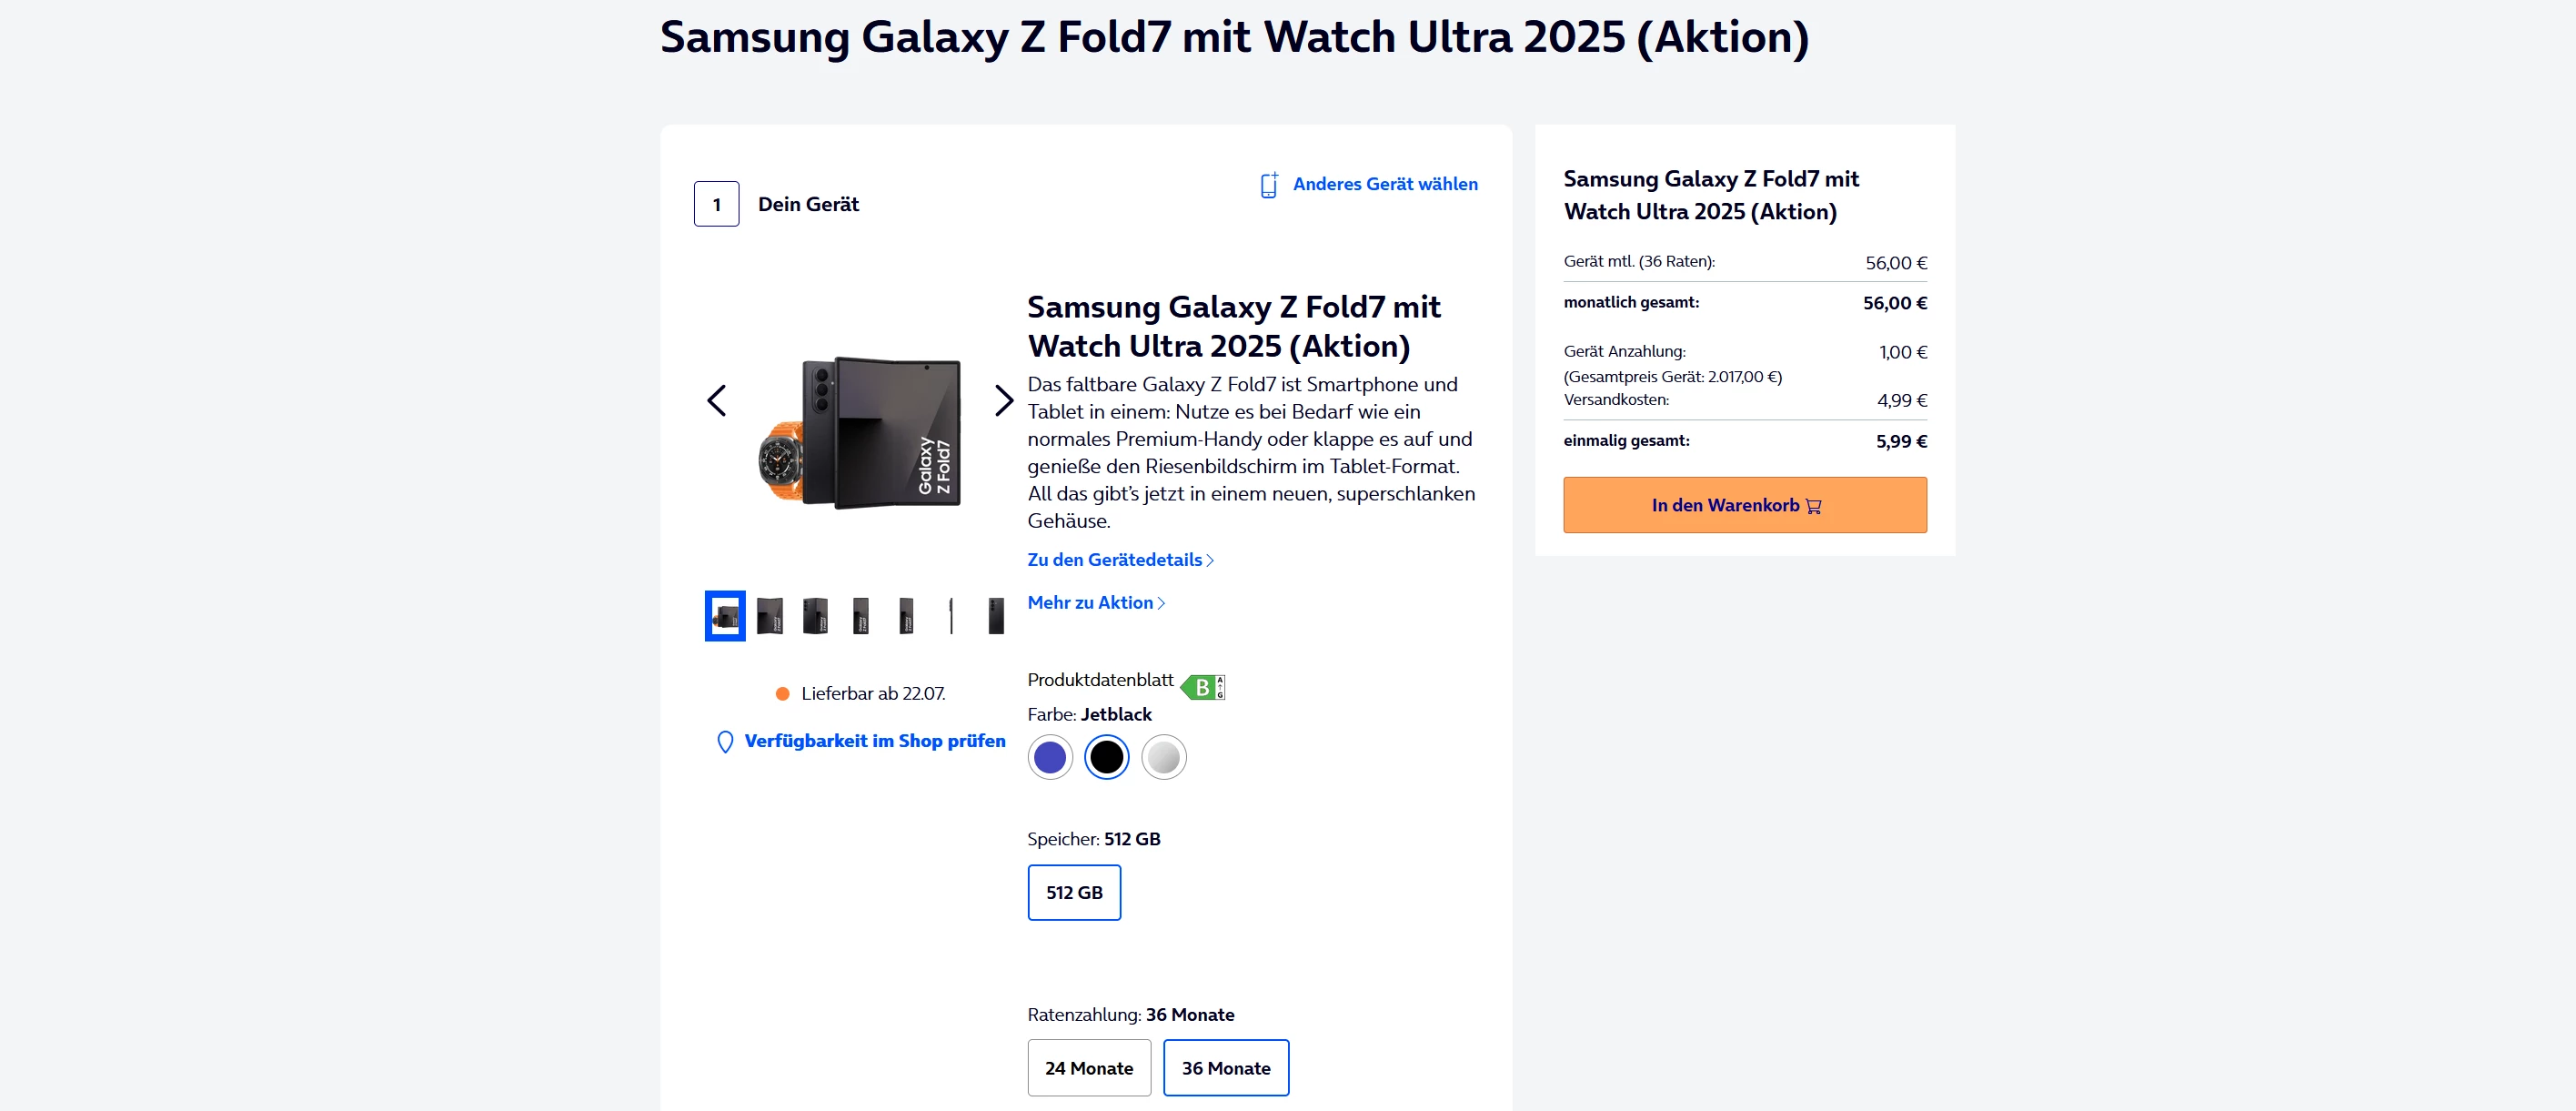The height and width of the screenshot is (1111, 2576).
Task: Choose the silver color option
Action: pyautogui.click(x=1163, y=757)
